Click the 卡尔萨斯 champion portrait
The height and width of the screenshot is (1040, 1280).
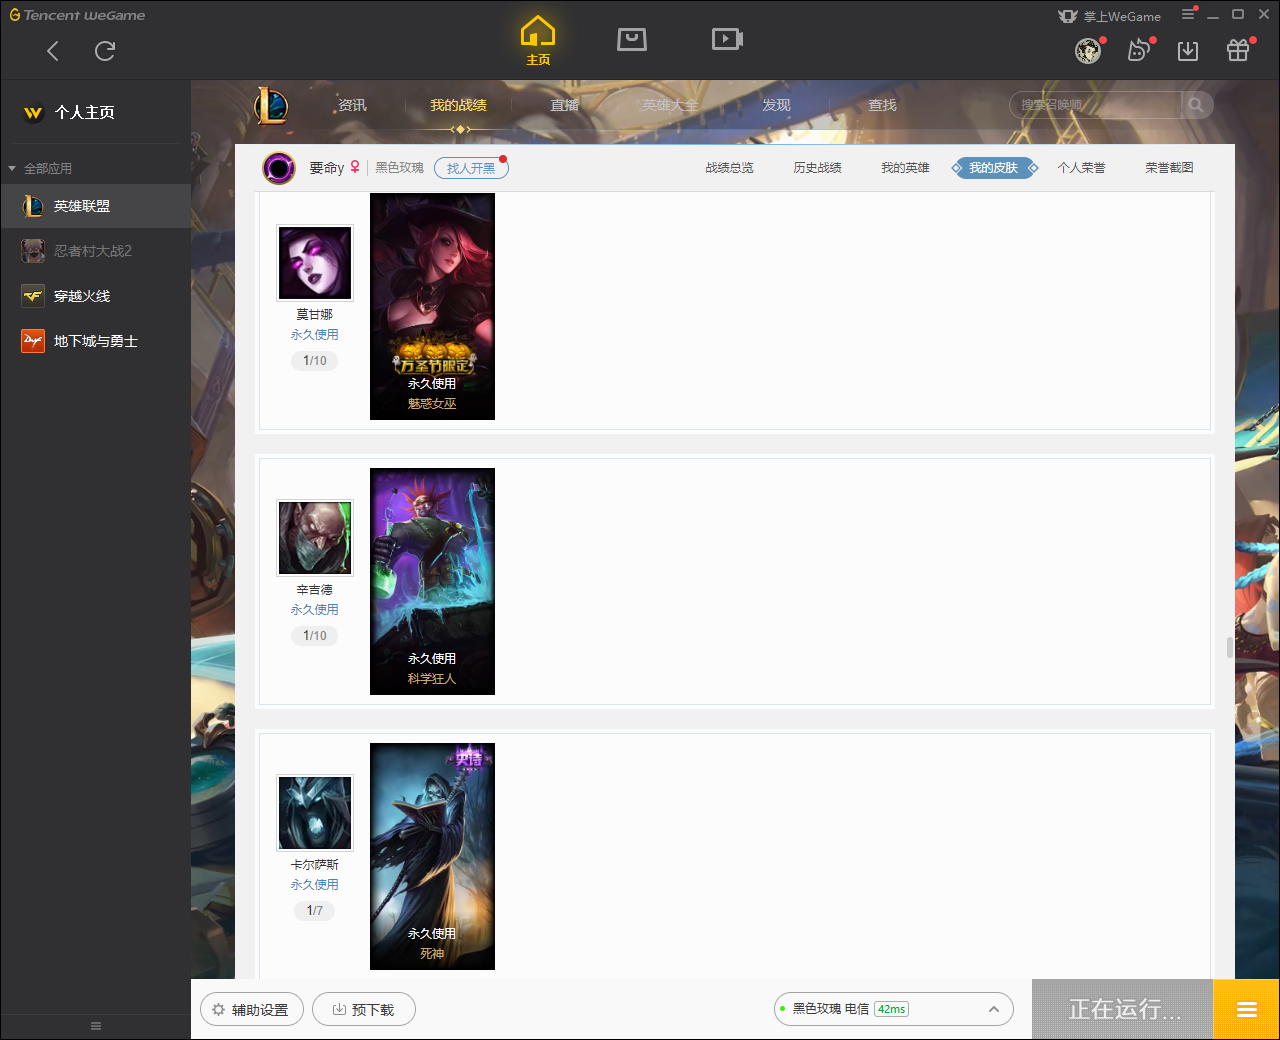point(315,813)
